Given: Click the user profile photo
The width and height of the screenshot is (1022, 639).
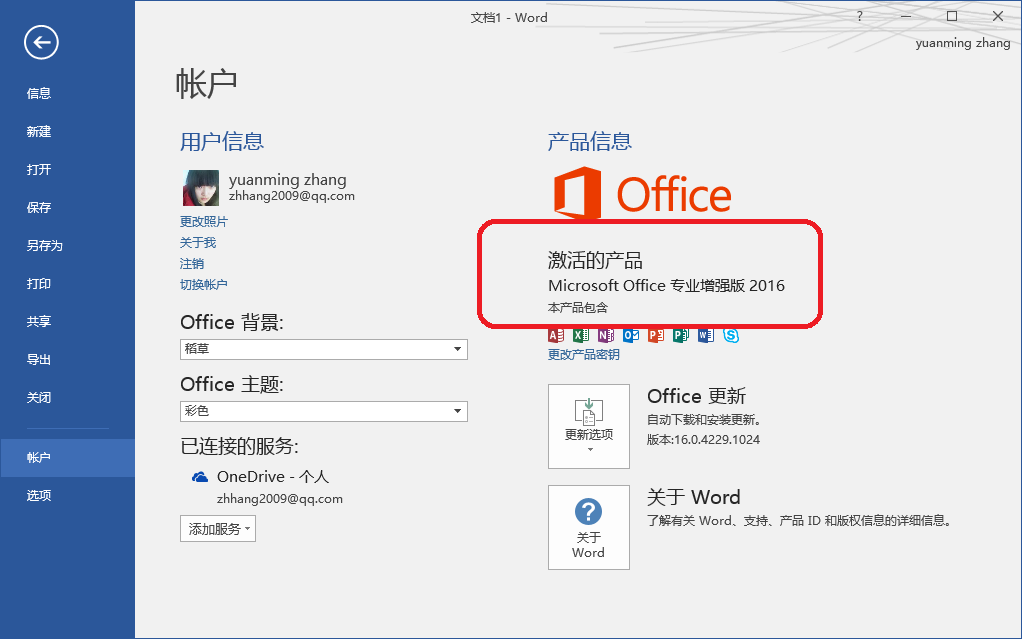Looking at the screenshot, I should click(x=201, y=188).
